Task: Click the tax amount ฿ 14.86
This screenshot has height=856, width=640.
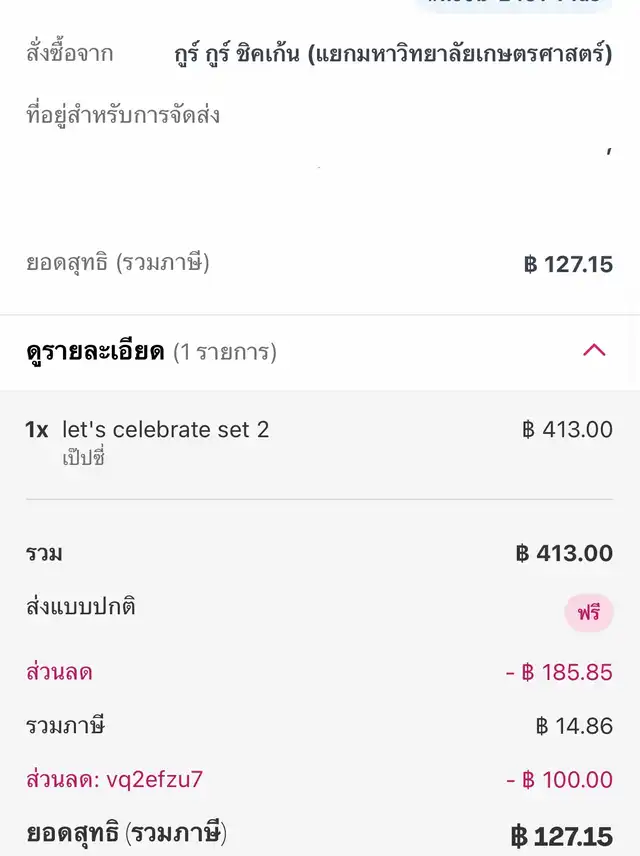Action: pyautogui.click(x=574, y=726)
